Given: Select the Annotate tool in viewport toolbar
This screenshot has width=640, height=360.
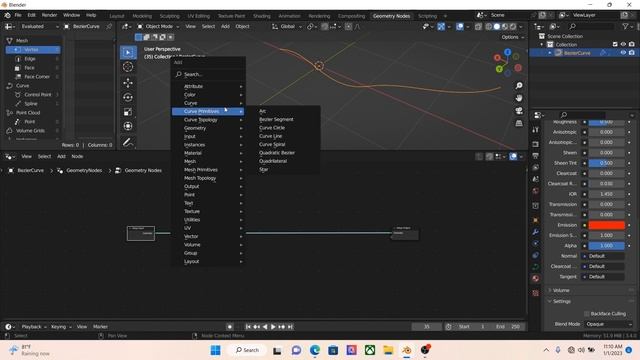Looking at the screenshot, I should (128, 142).
